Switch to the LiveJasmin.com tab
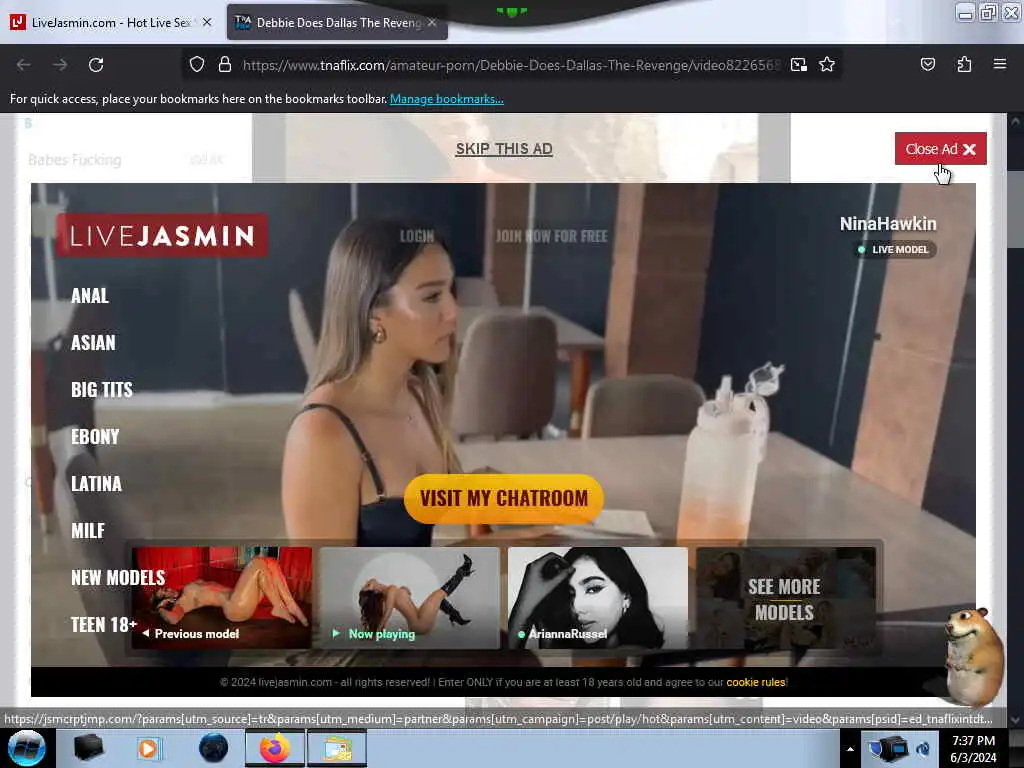The image size is (1024, 768). coord(111,22)
